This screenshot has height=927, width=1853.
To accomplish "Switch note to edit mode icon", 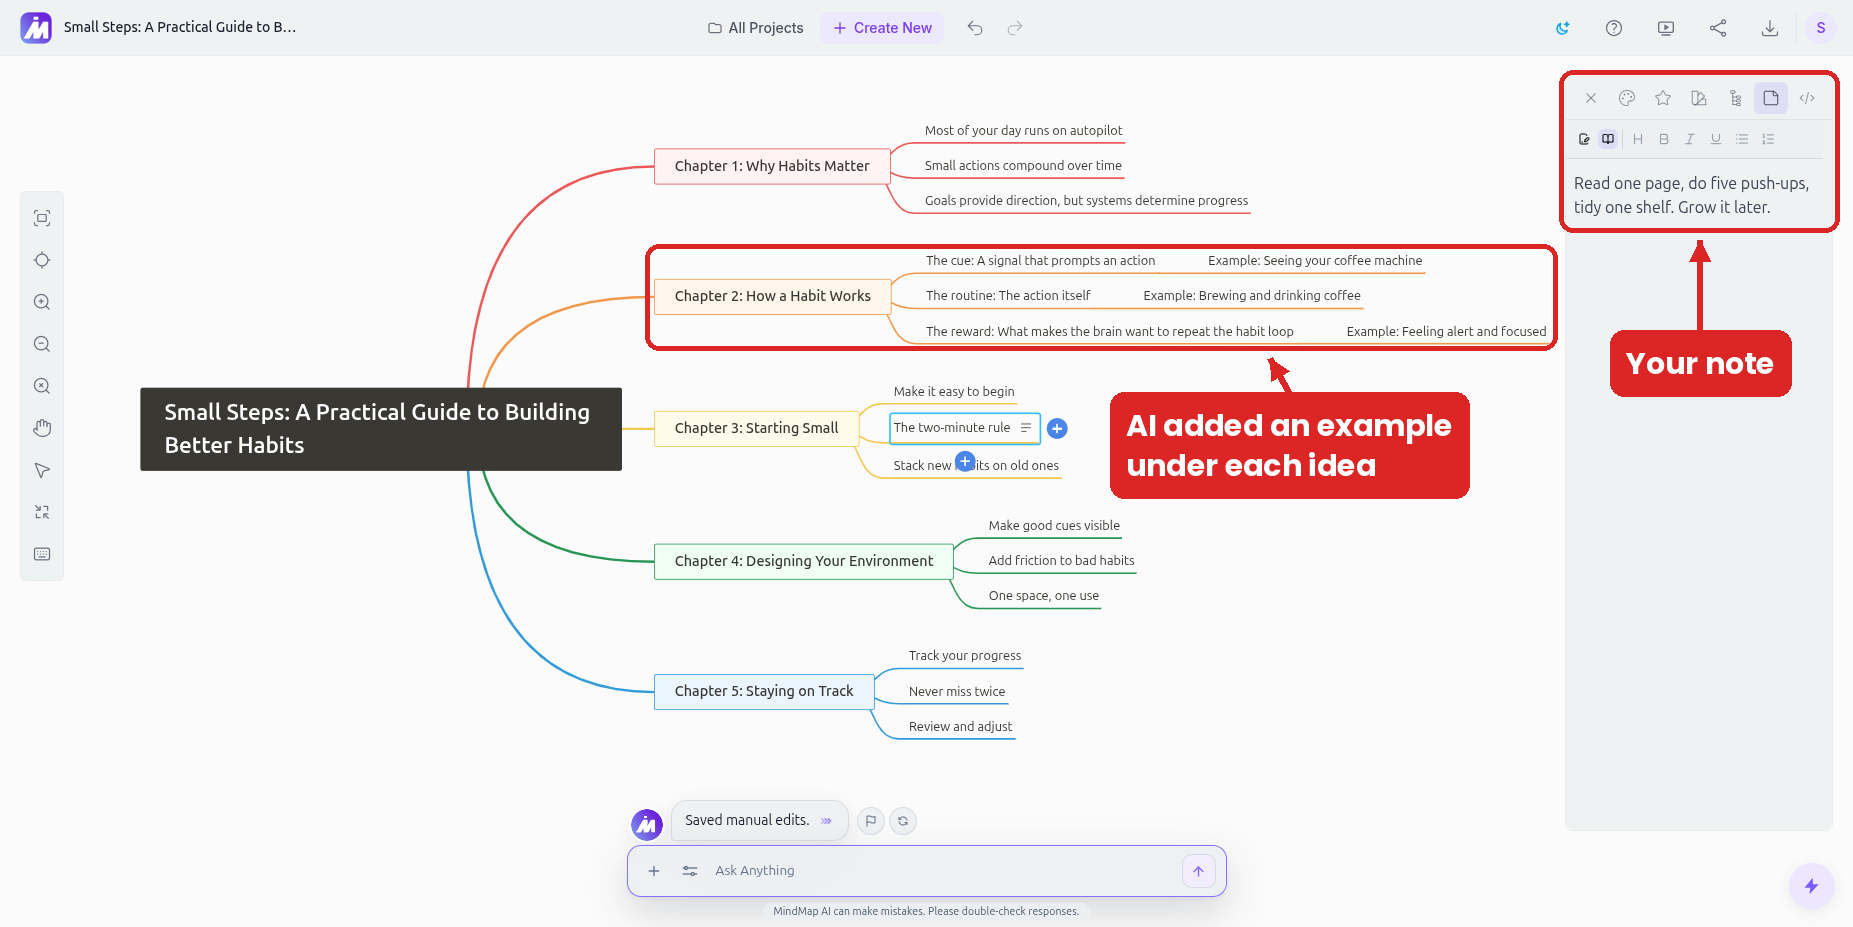I will [x=1584, y=139].
